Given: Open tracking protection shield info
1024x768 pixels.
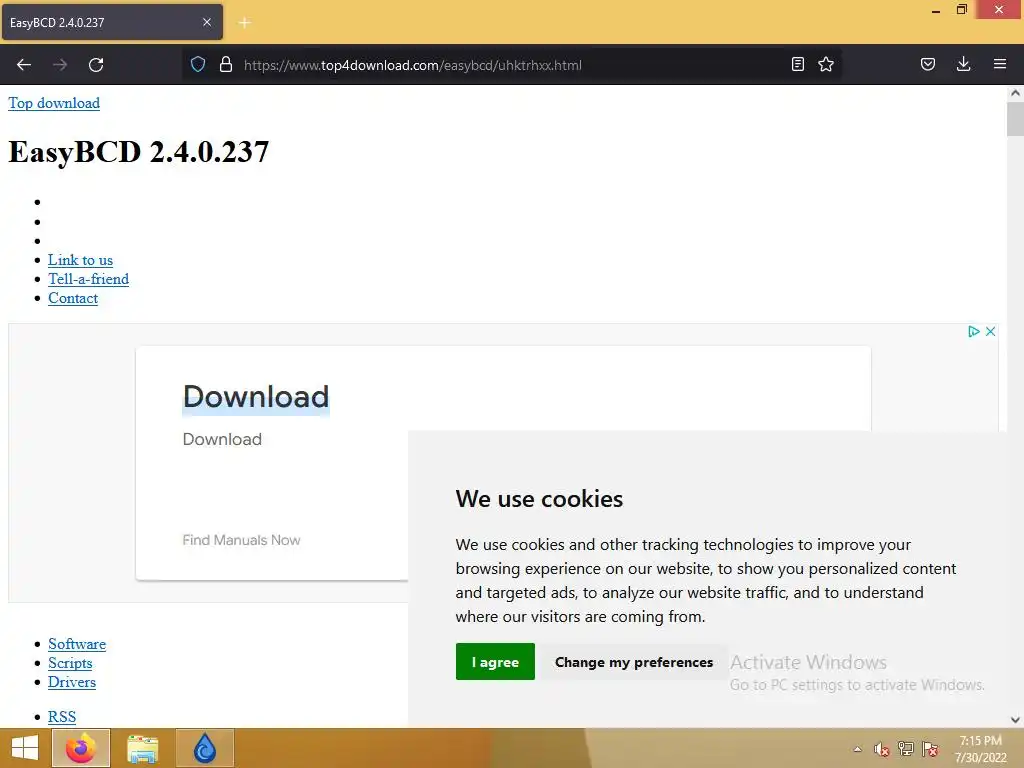Looking at the screenshot, I should (x=198, y=64).
